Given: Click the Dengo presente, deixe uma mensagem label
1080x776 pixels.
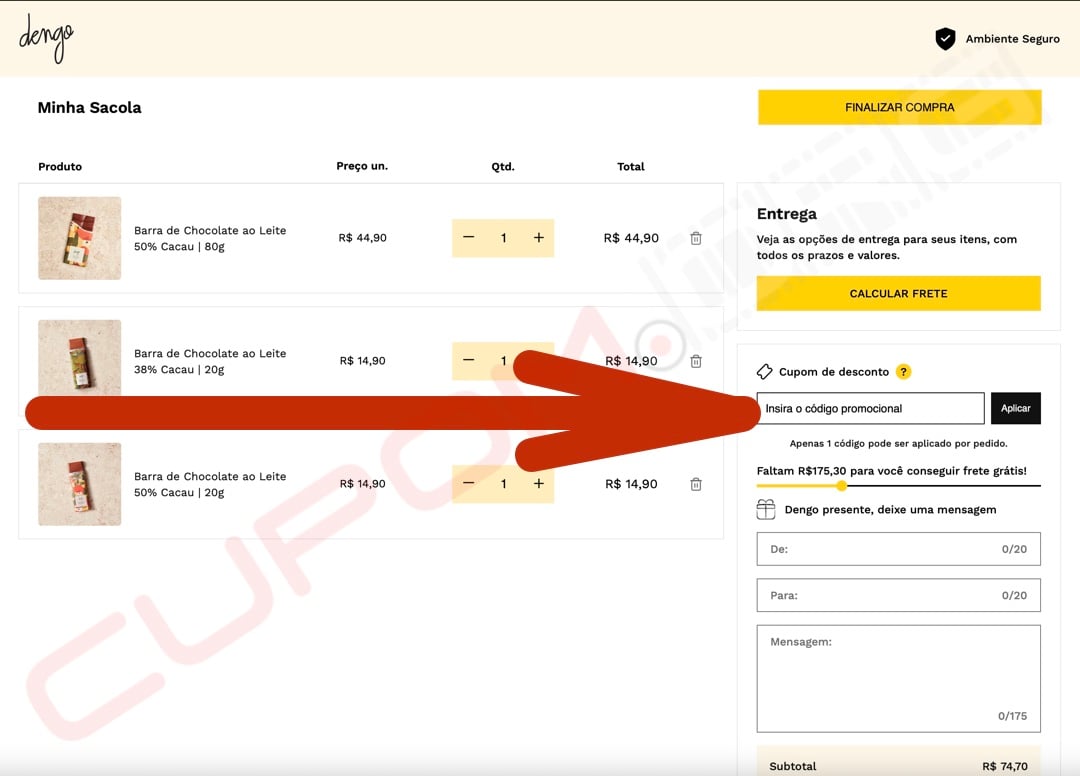Looking at the screenshot, I should (x=891, y=510).
